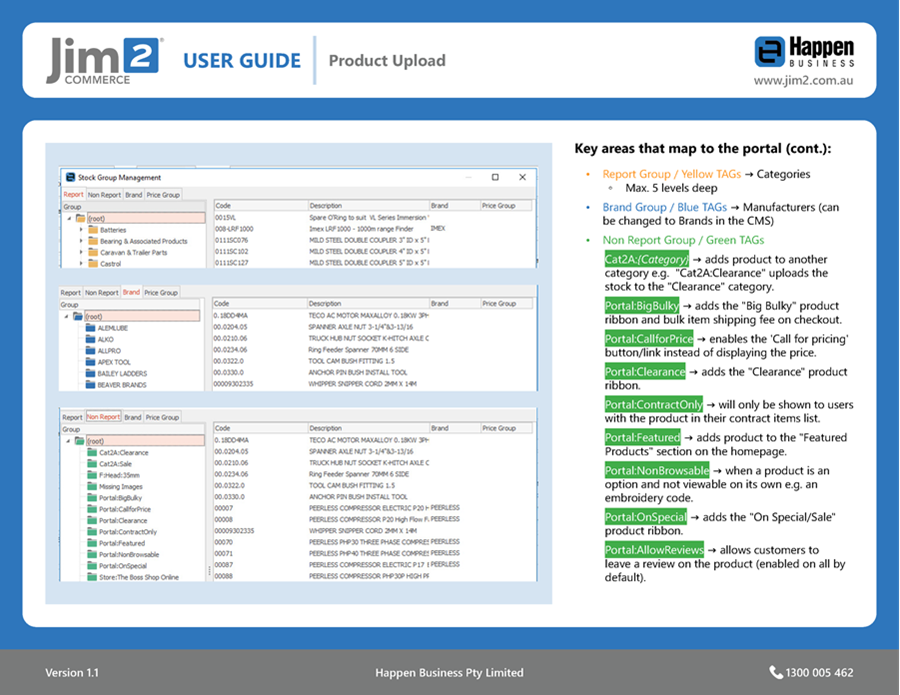Select the row with code 0111SC127
The width and height of the screenshot is (900, 695).
point(374,262)
